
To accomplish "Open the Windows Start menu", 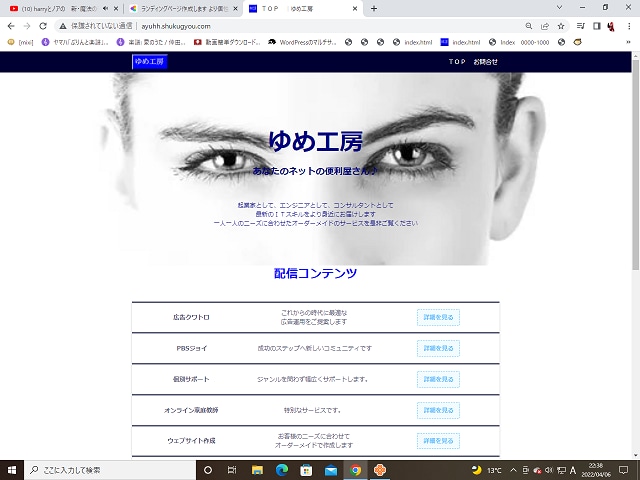I will click(12, 470).
